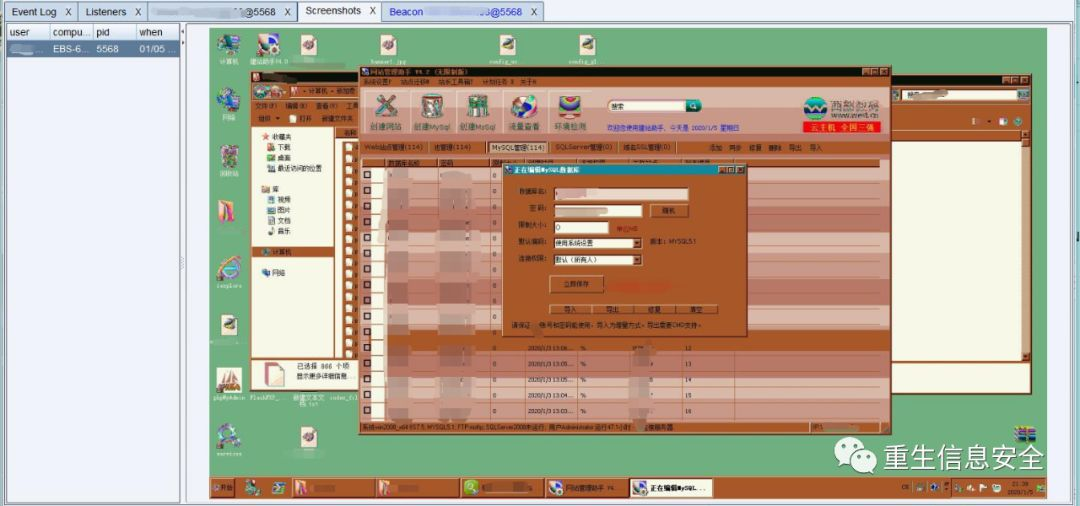Viewport: 1080px width, 506px height.
Task: Open the 回收站 recycle bin icon
Action: [x=229, y=161]
